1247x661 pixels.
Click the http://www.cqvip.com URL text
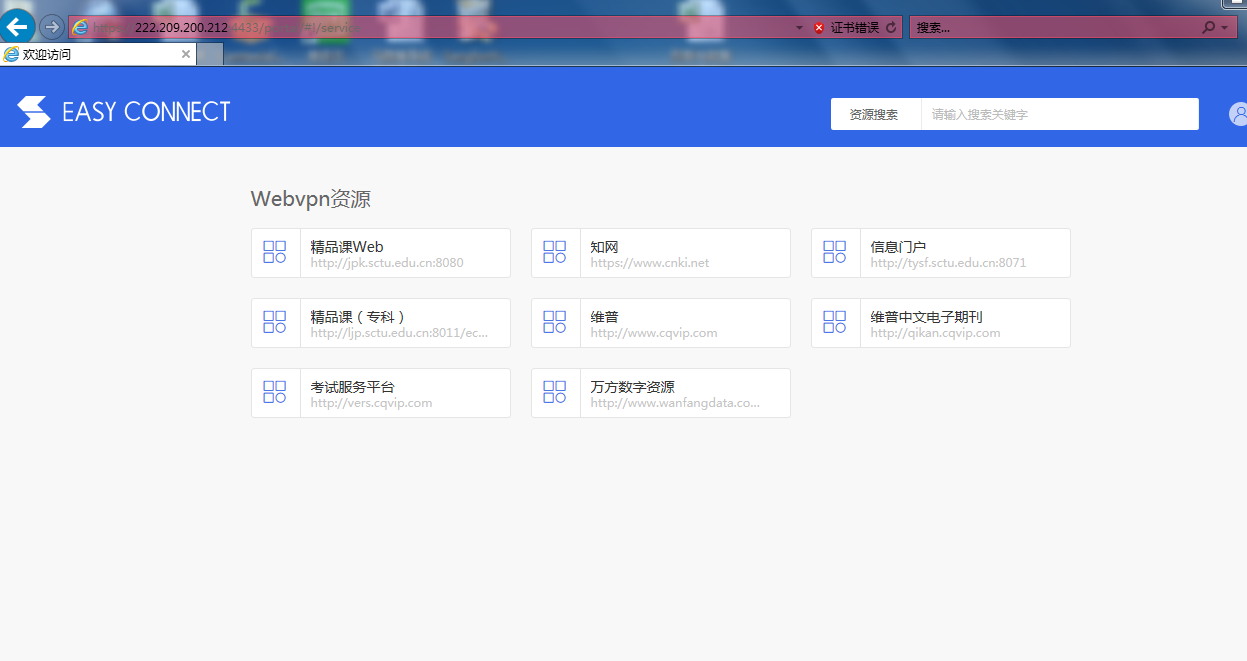pos(654,333)
